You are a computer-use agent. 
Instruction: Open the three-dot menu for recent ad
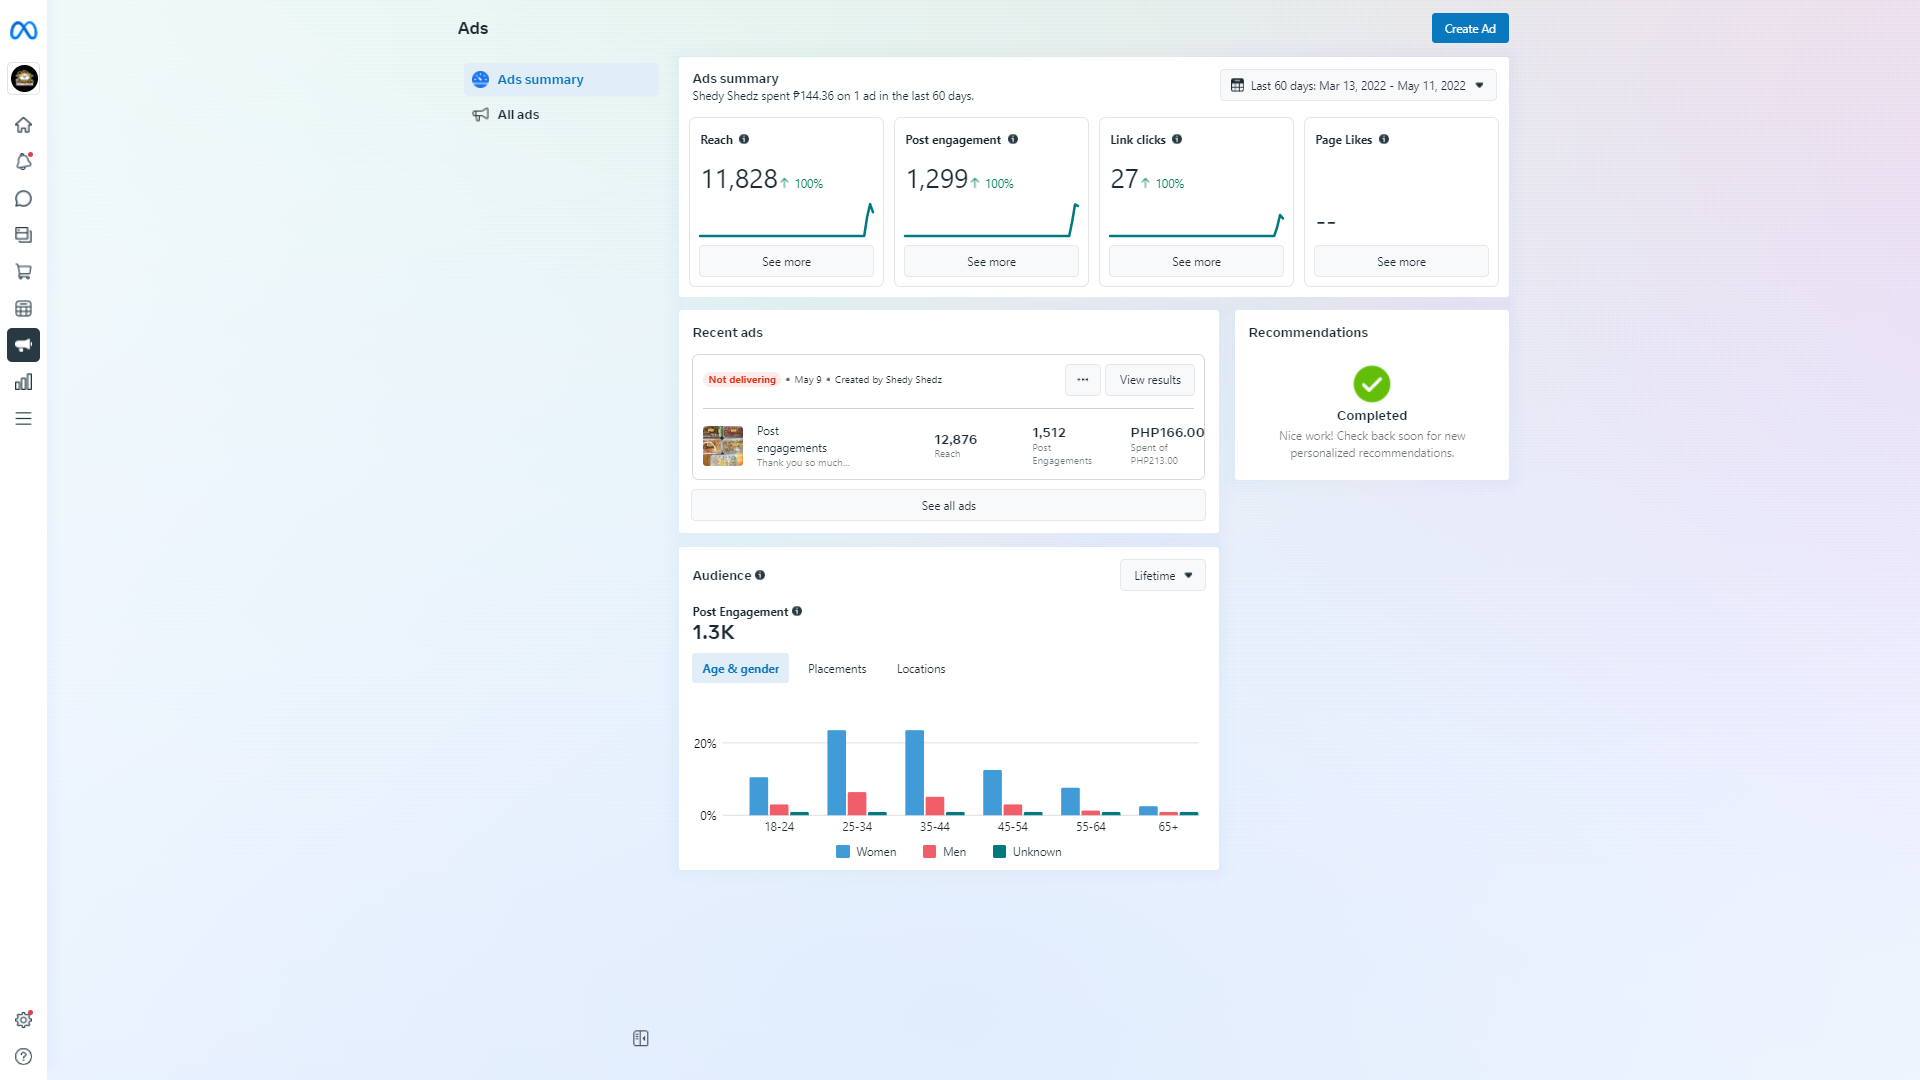click(1082, 380)
